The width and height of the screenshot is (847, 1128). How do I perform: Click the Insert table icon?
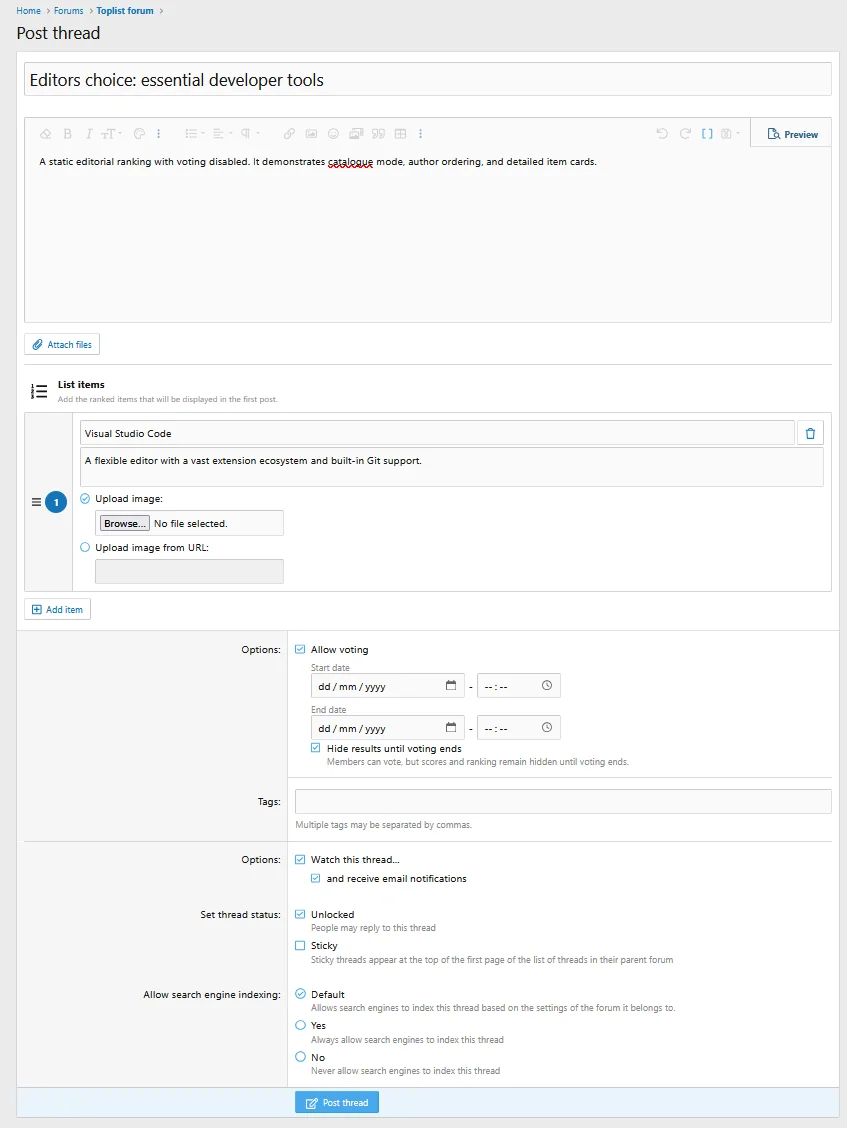[401, 134]
